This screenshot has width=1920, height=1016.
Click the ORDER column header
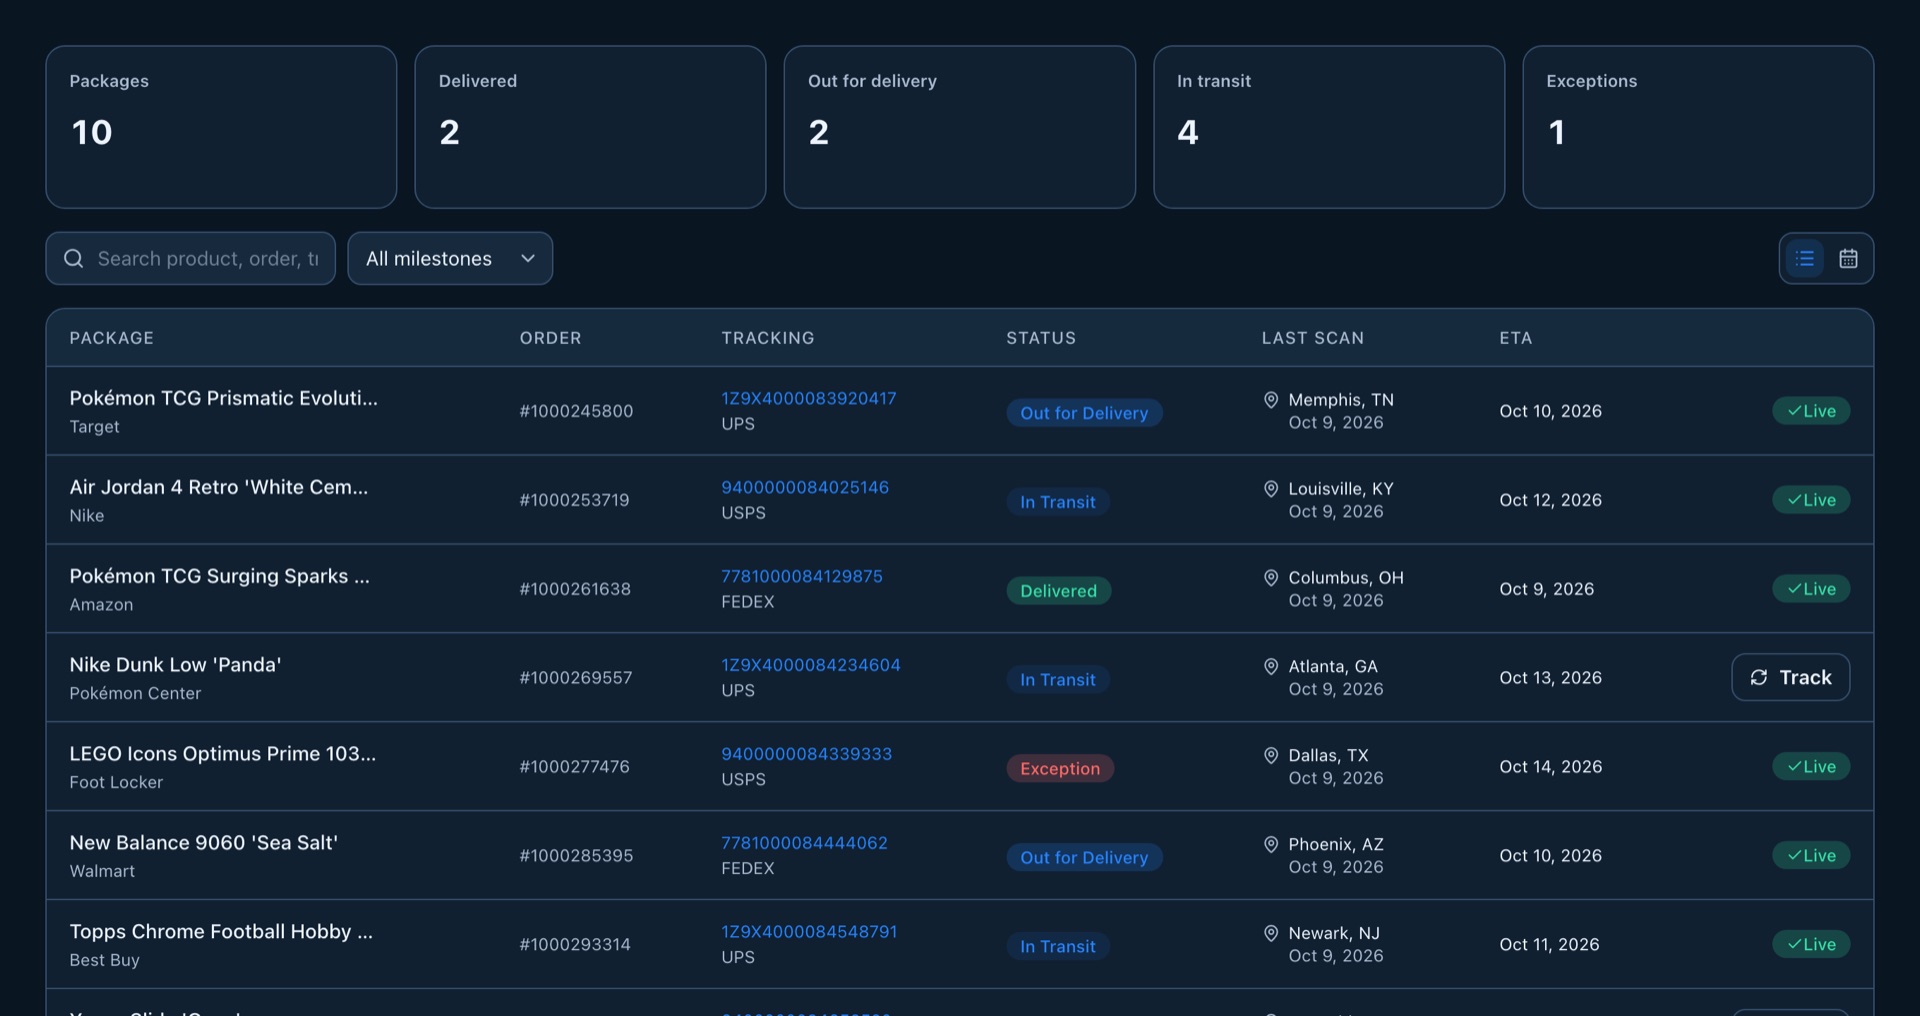tap(550, 338)
